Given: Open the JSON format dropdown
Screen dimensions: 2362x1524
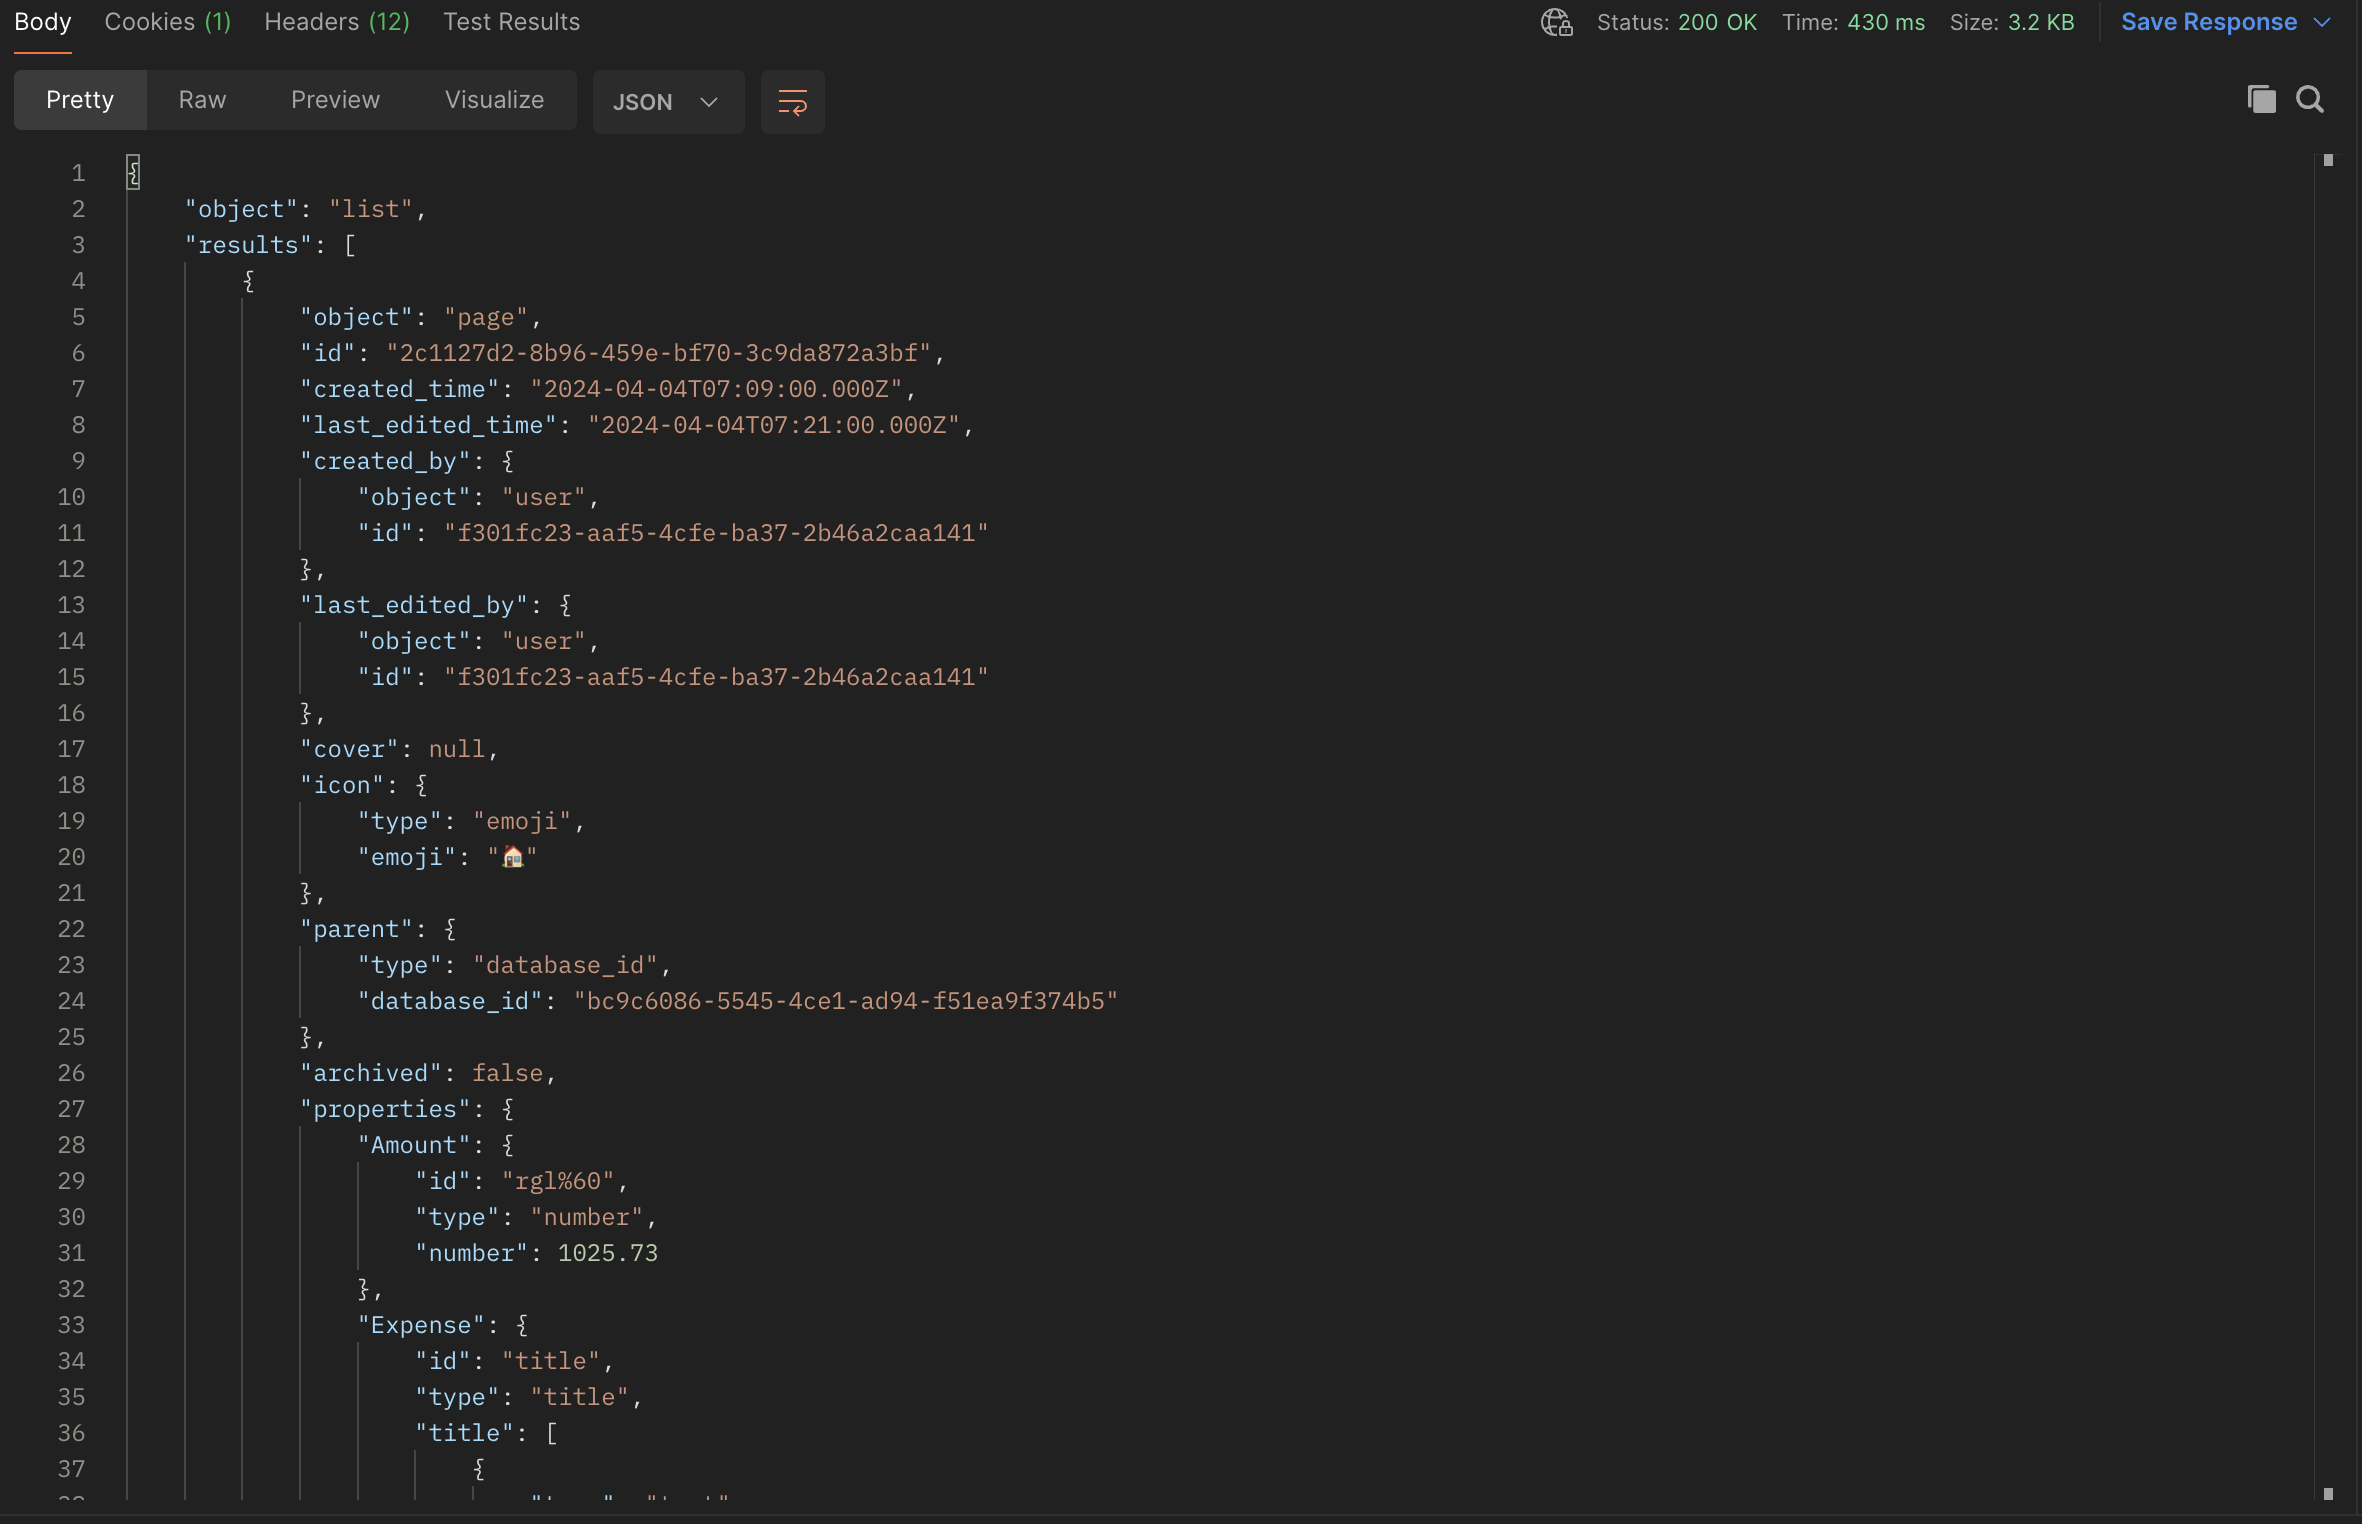Looking at the screenshot, I should pos(710,101).
